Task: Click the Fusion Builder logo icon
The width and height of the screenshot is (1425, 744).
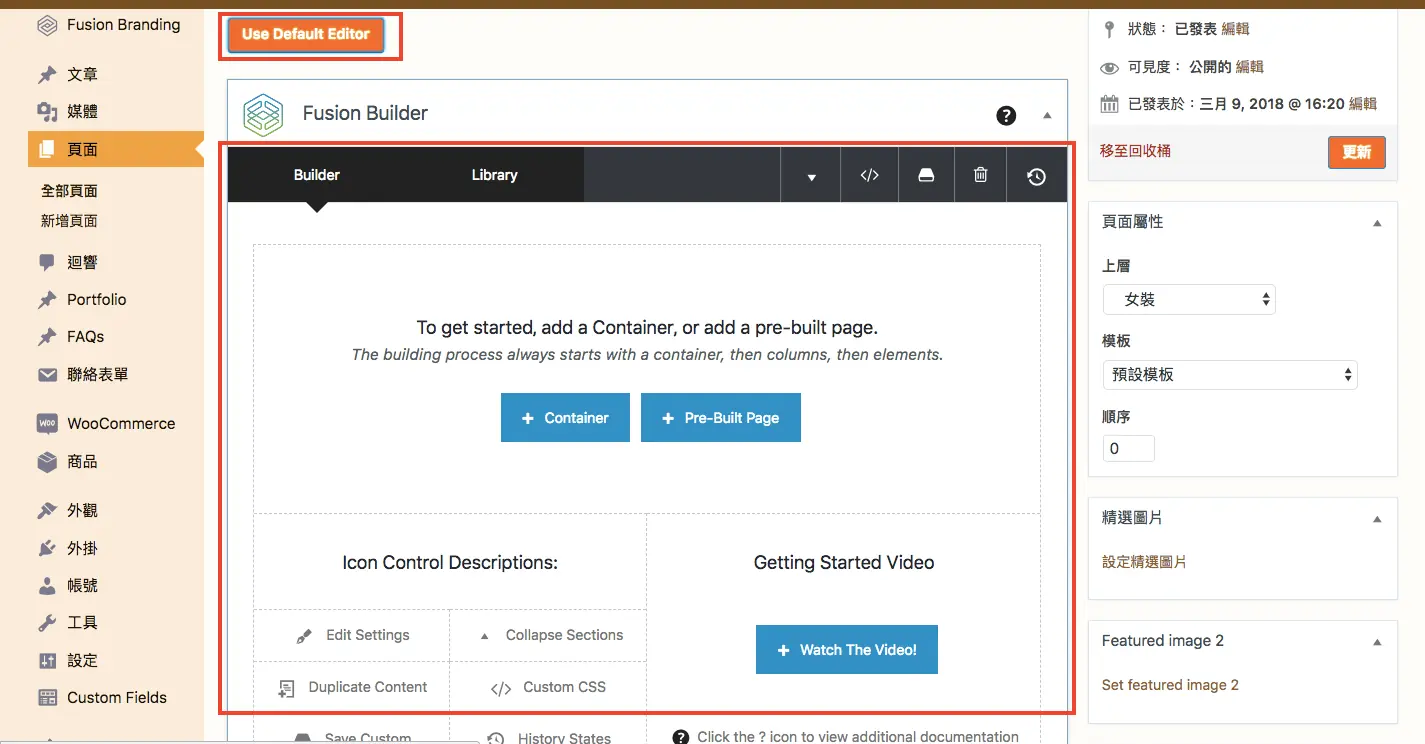Action: coord(263,115)
